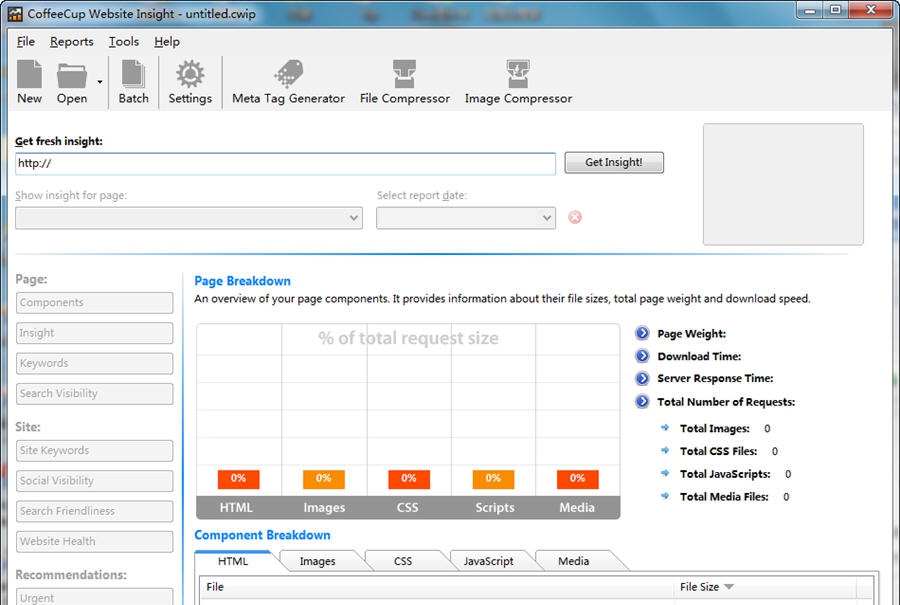Launch Batch processing from the toolbar
This screenshot has height=605, width=900.
click(133, 81)
